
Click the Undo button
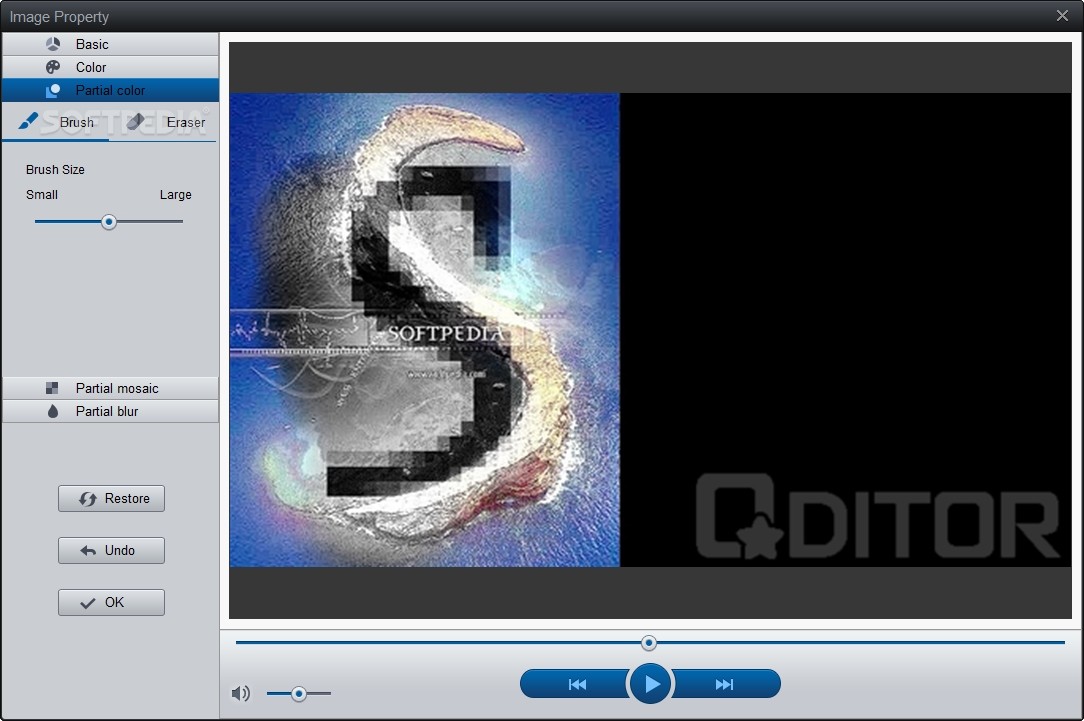click(x=111, y=550)
